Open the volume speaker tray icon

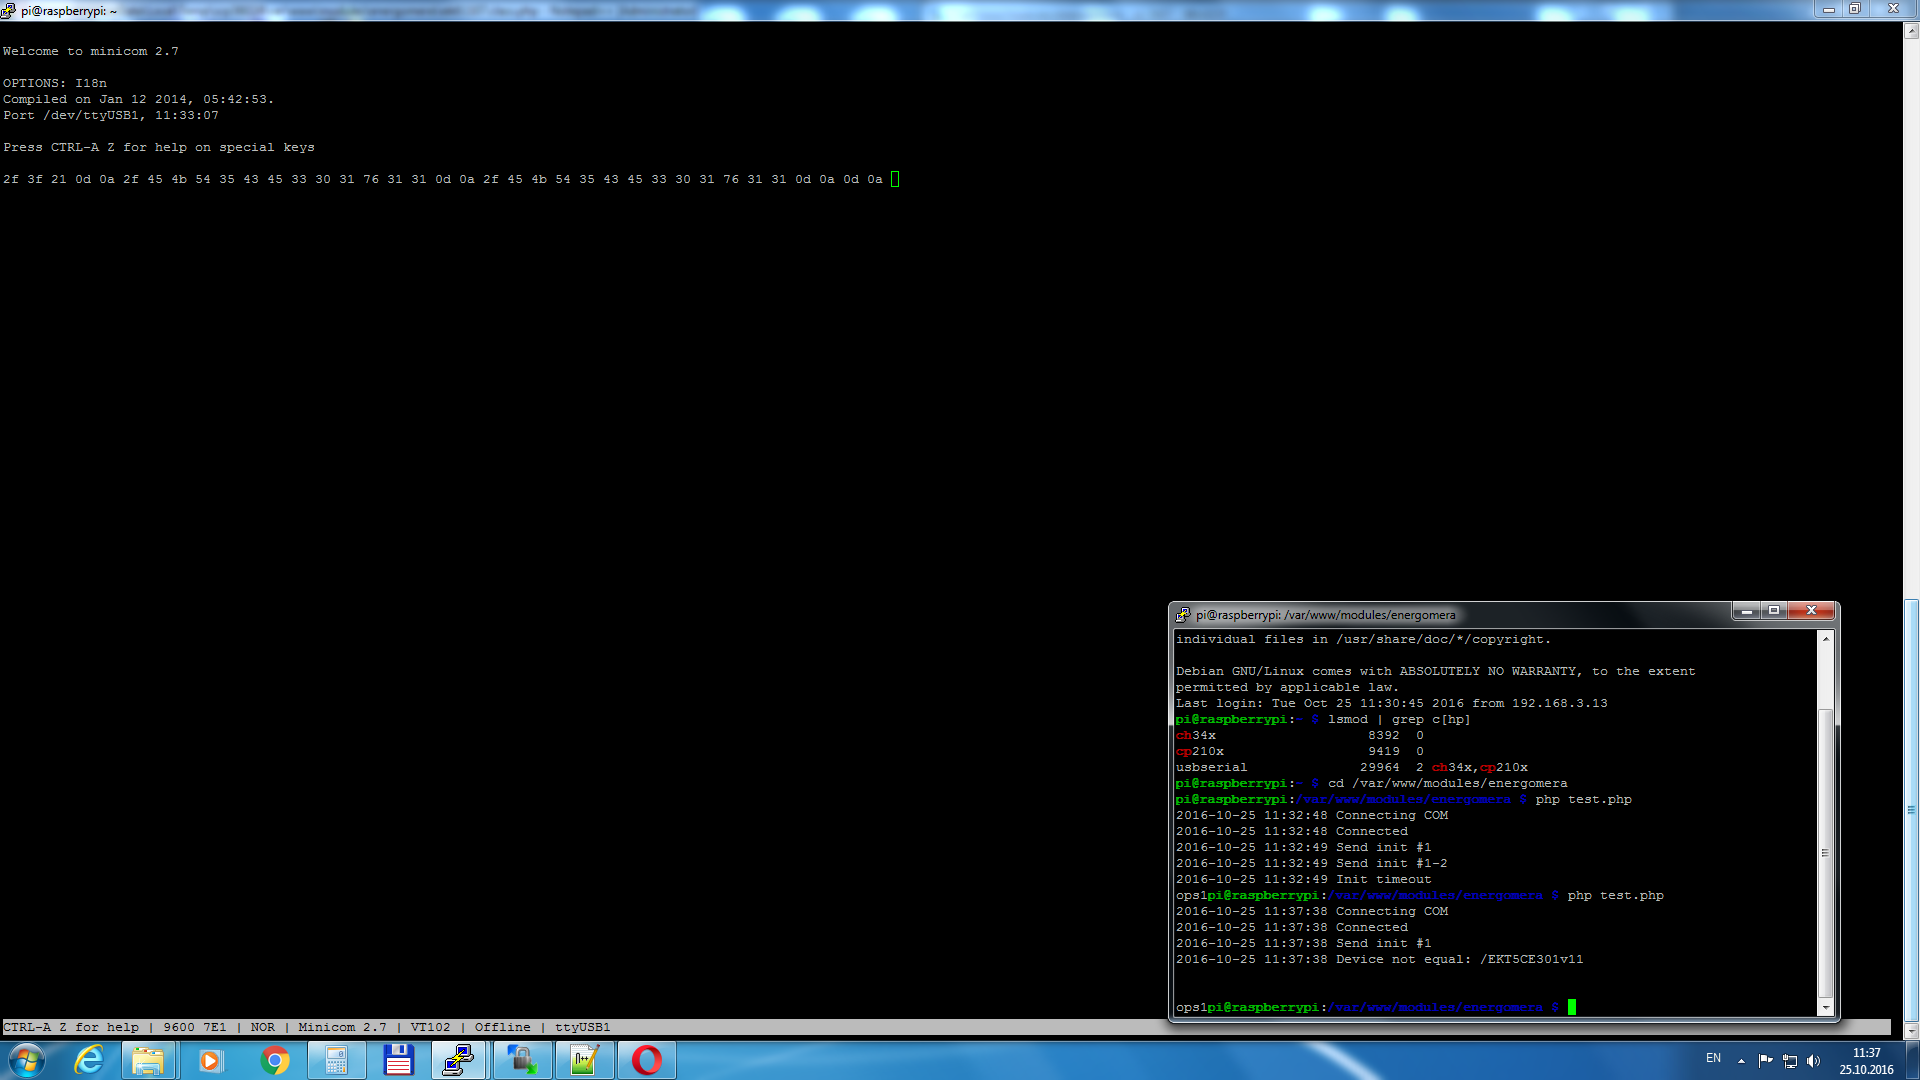coord(1813,1061)
